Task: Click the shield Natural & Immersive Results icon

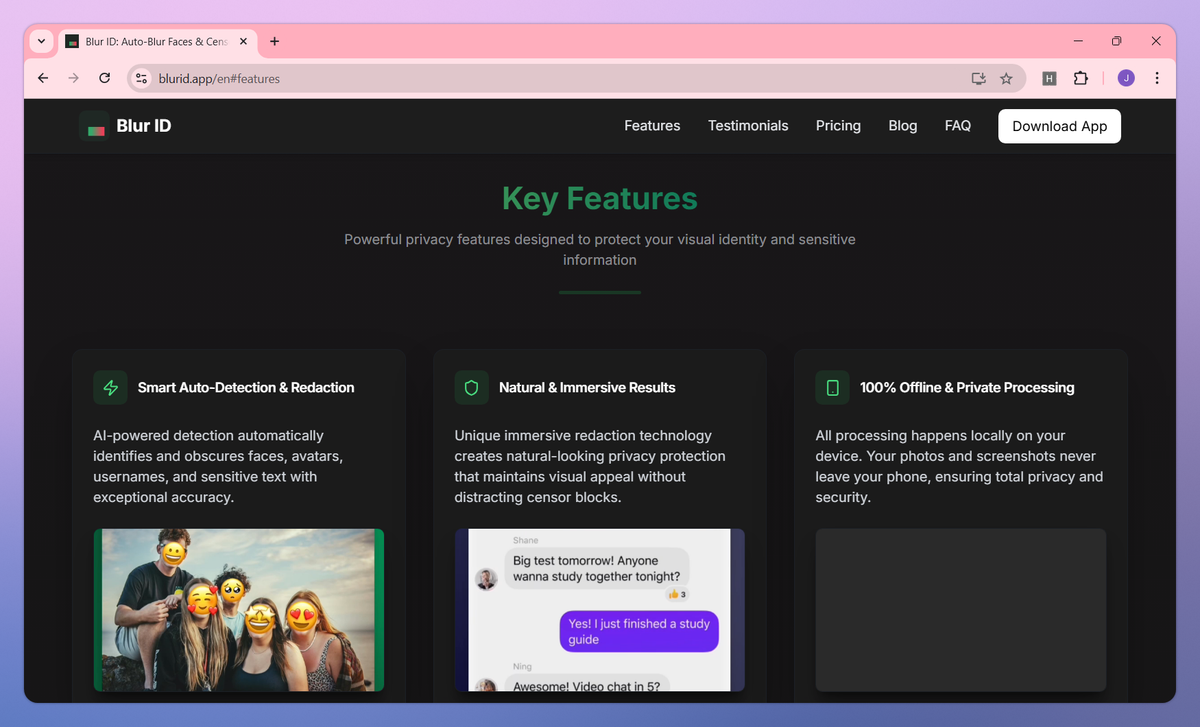Action: tap(471, 388)
